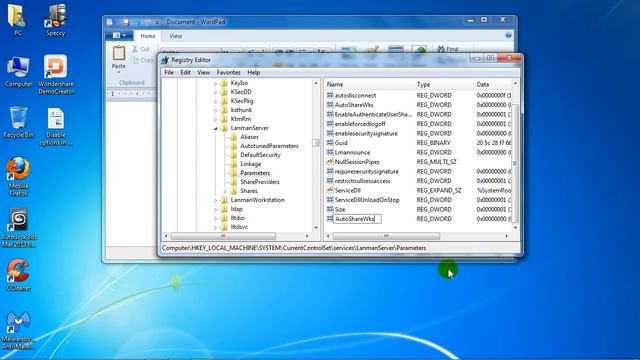640x360 pixels.
Task: Click the Aliases folder icon in tree
Action: [x=233, y=137]
